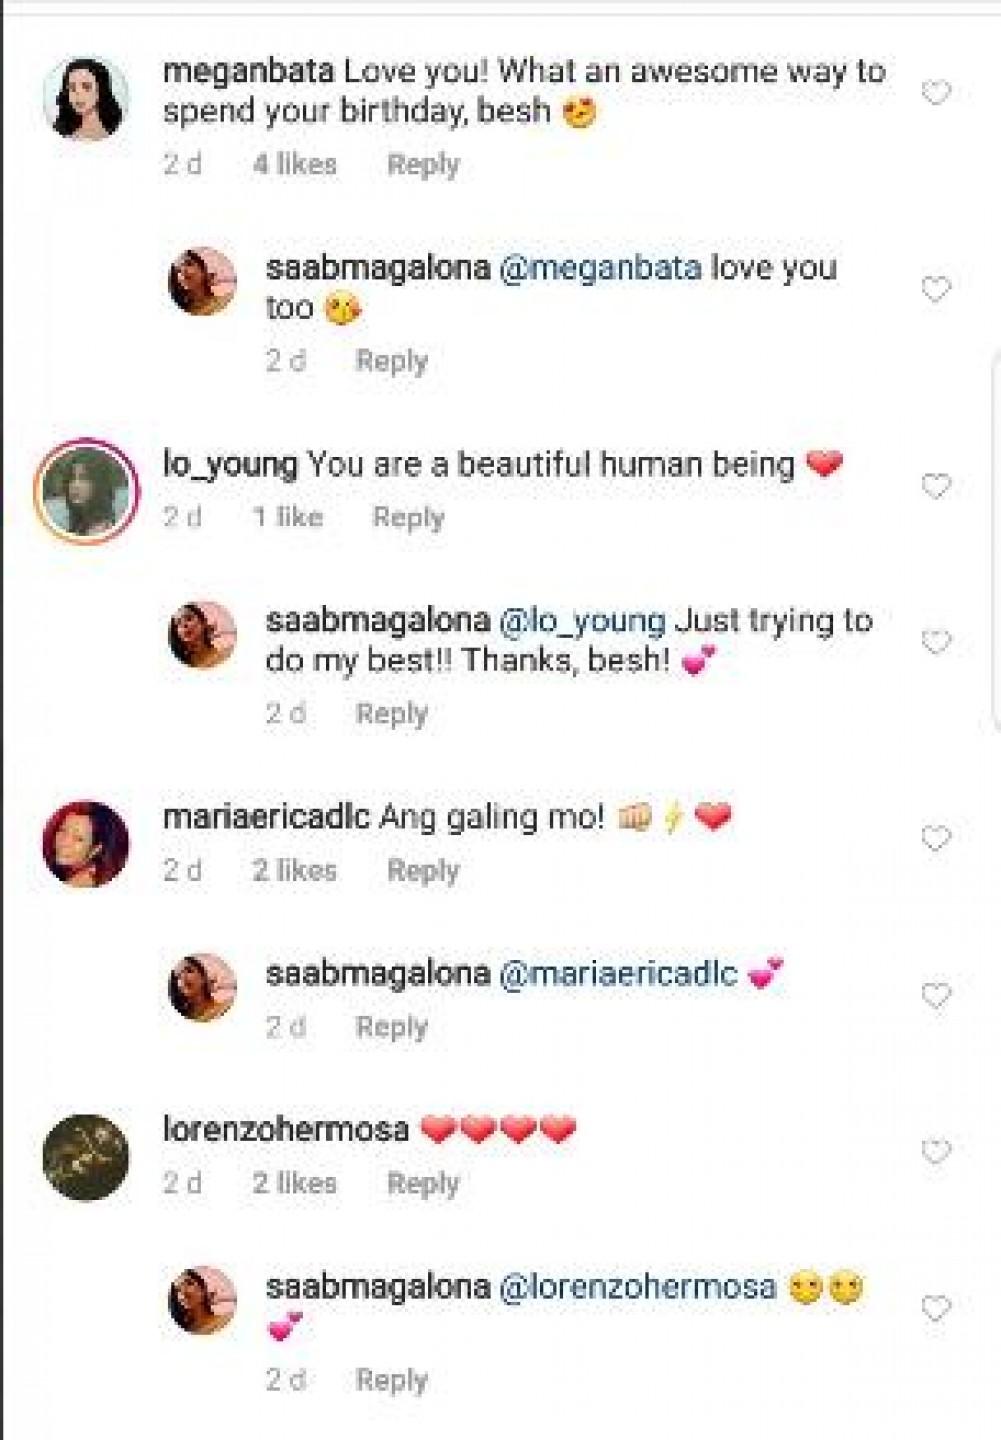
Task: Open lorenzohermosa's profile via username
Action: (286, 1130)
